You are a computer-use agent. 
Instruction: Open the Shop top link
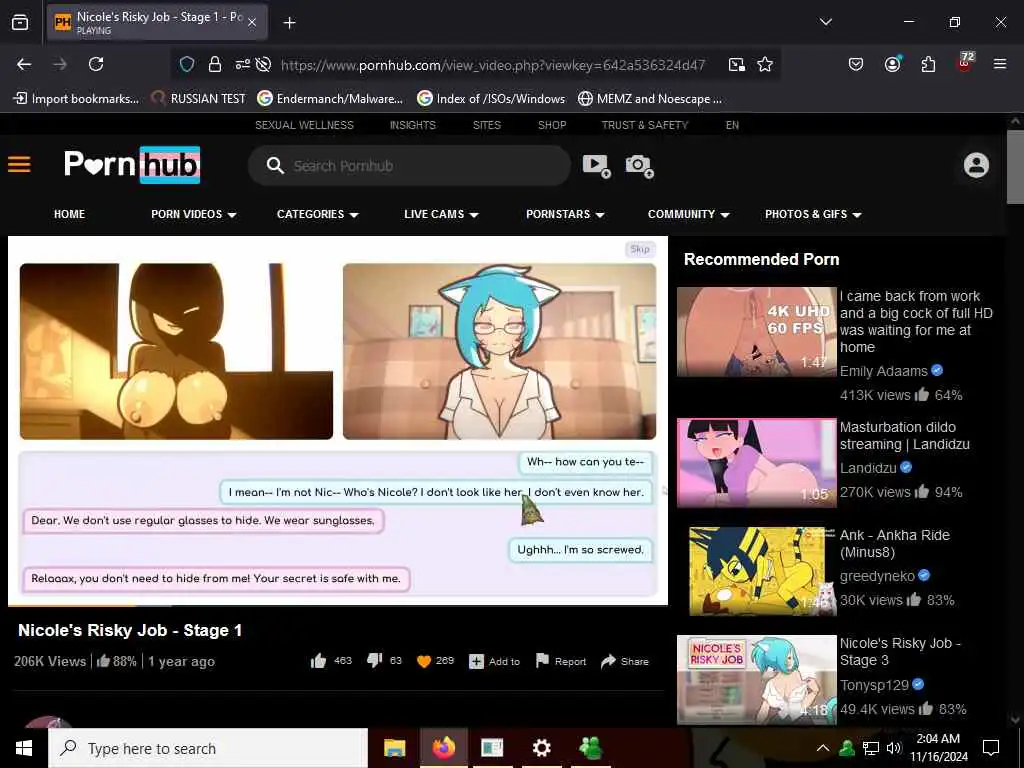pos(552,125)
